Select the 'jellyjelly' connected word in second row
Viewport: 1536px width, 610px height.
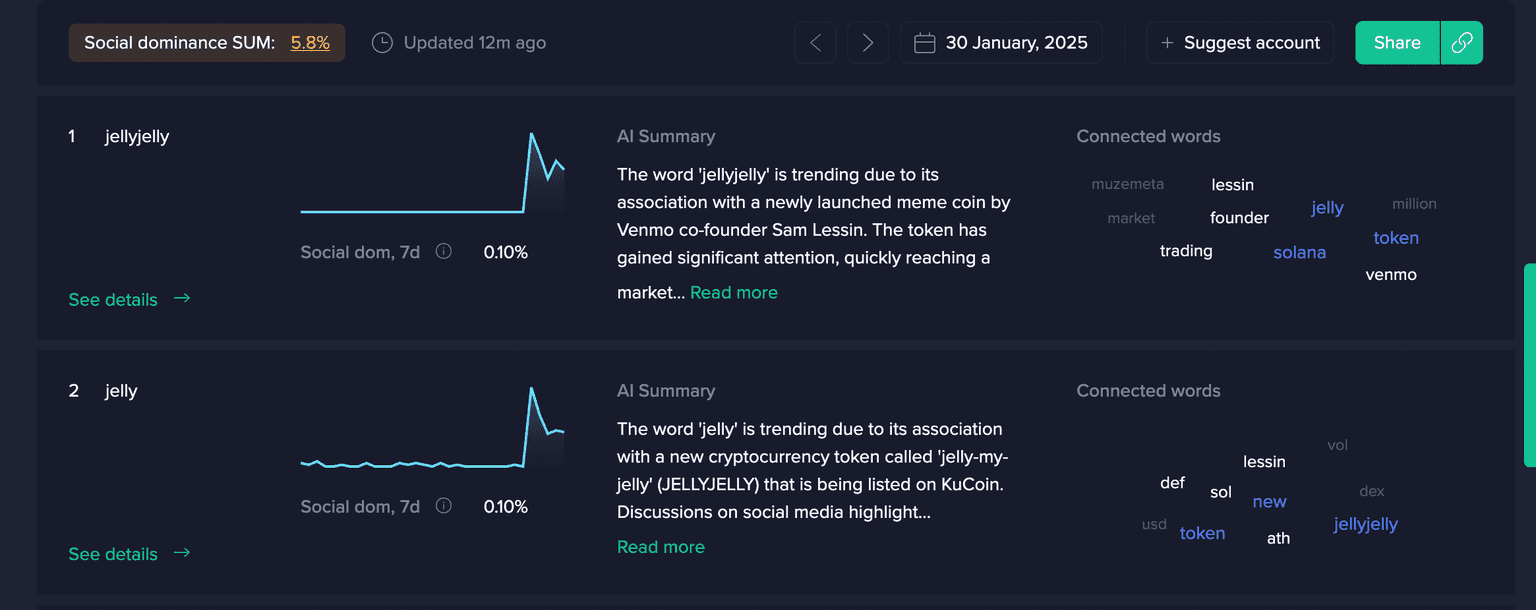pos(1365,524)
